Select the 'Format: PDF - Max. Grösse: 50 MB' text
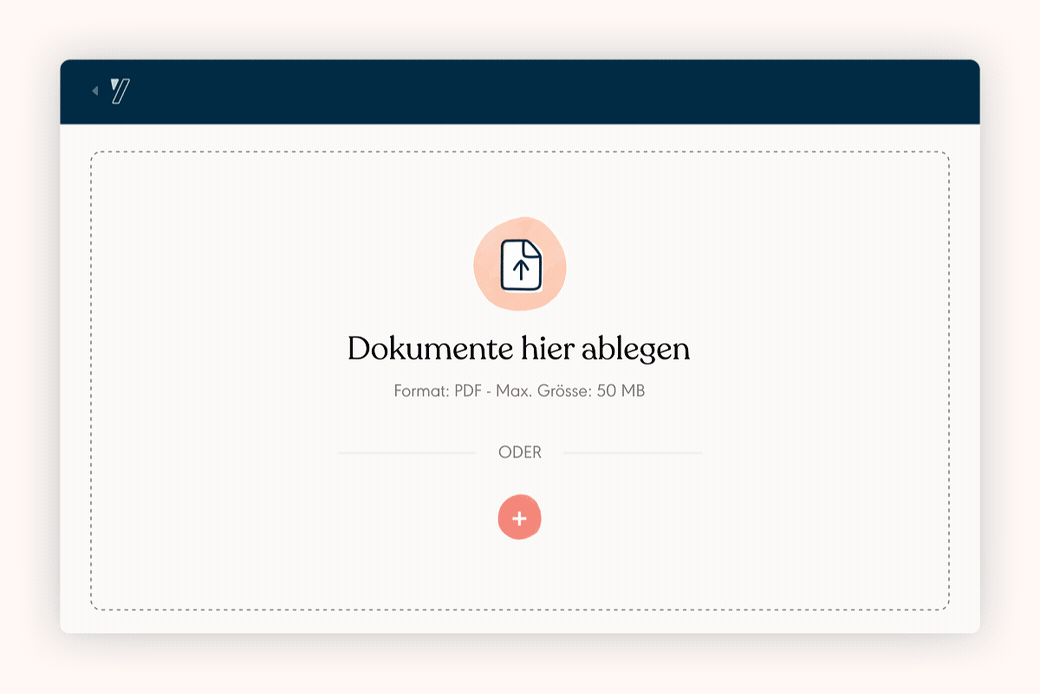The image size is (1040, 694). tap(519, 391)
